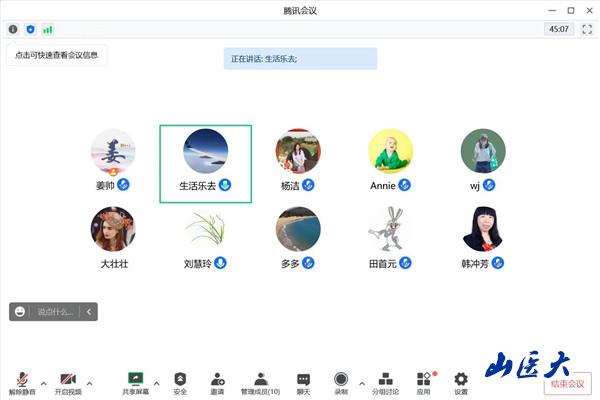Open Manage Members (管理成员) list

pyautogui.click(x=260, y=382)
